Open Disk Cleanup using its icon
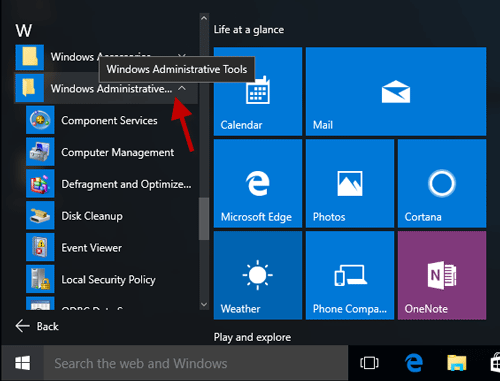Screen dimensions: 500x381 click(40, 215)
